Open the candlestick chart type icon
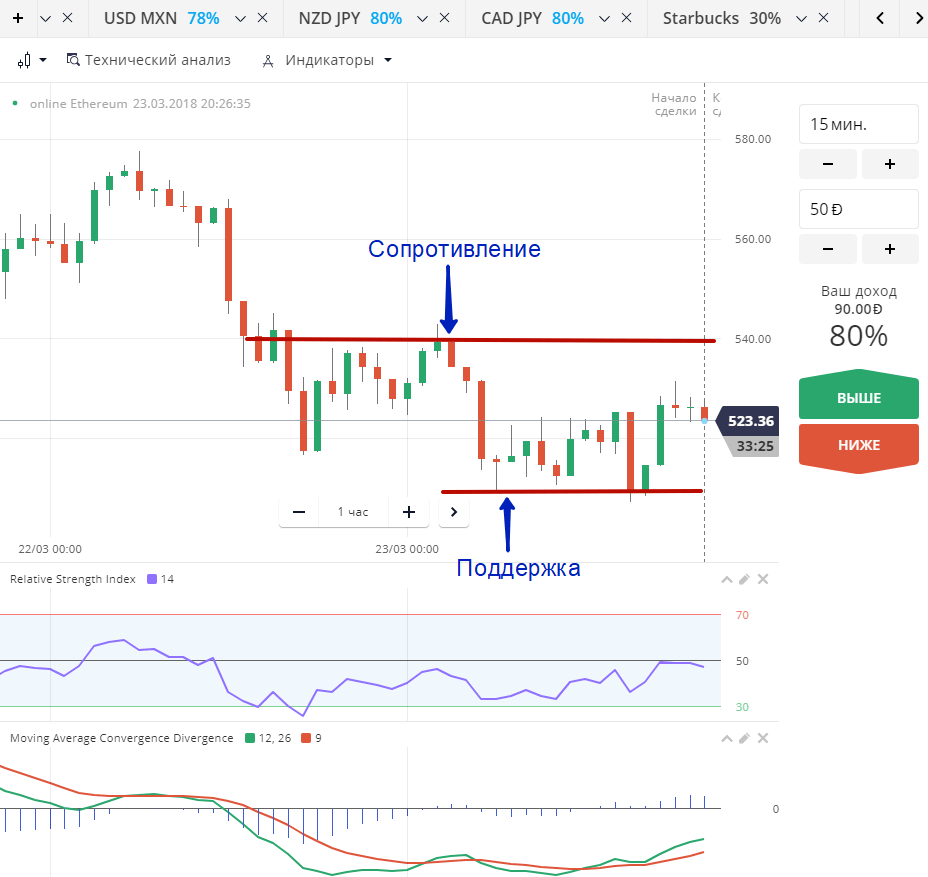The height and width of the screenshot is (877, 928). click(x=22, y=59)
